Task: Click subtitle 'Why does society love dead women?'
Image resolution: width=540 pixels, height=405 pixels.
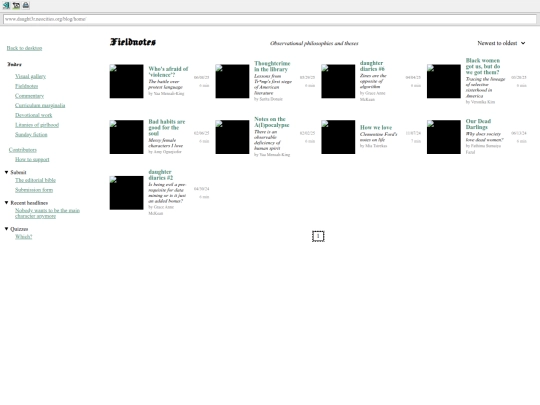Action: pos(485,137)
